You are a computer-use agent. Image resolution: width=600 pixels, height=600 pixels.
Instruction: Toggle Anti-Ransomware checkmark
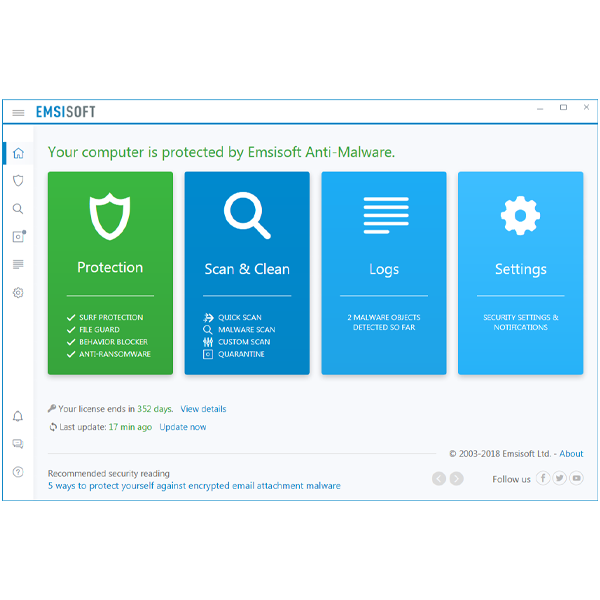(x=71, y=354)
